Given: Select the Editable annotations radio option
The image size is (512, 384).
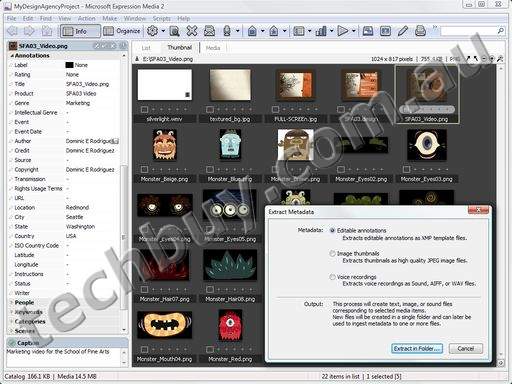Looking at the screenshot, I should point(332,230).
